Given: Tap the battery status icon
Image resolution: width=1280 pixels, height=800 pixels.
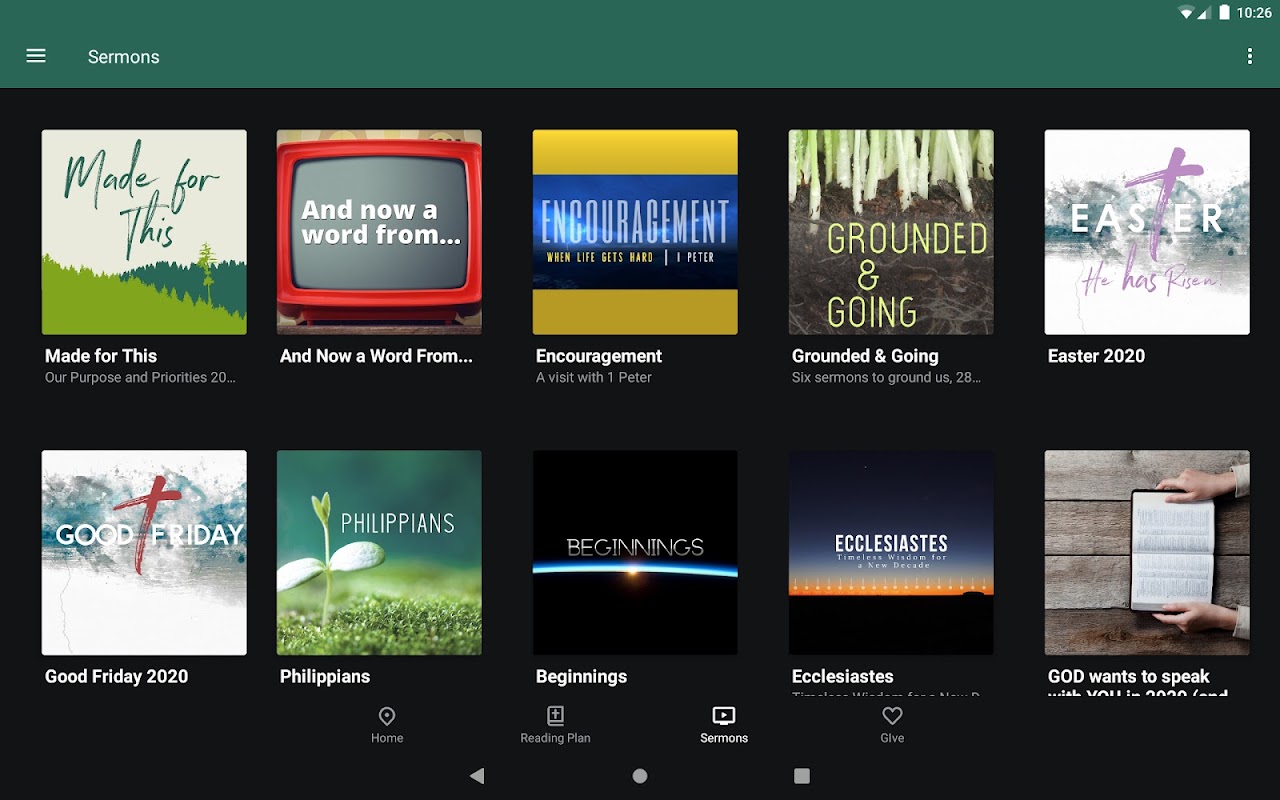Looking at the screenshot, I should pyautogui.click(x=1224, y=13).
